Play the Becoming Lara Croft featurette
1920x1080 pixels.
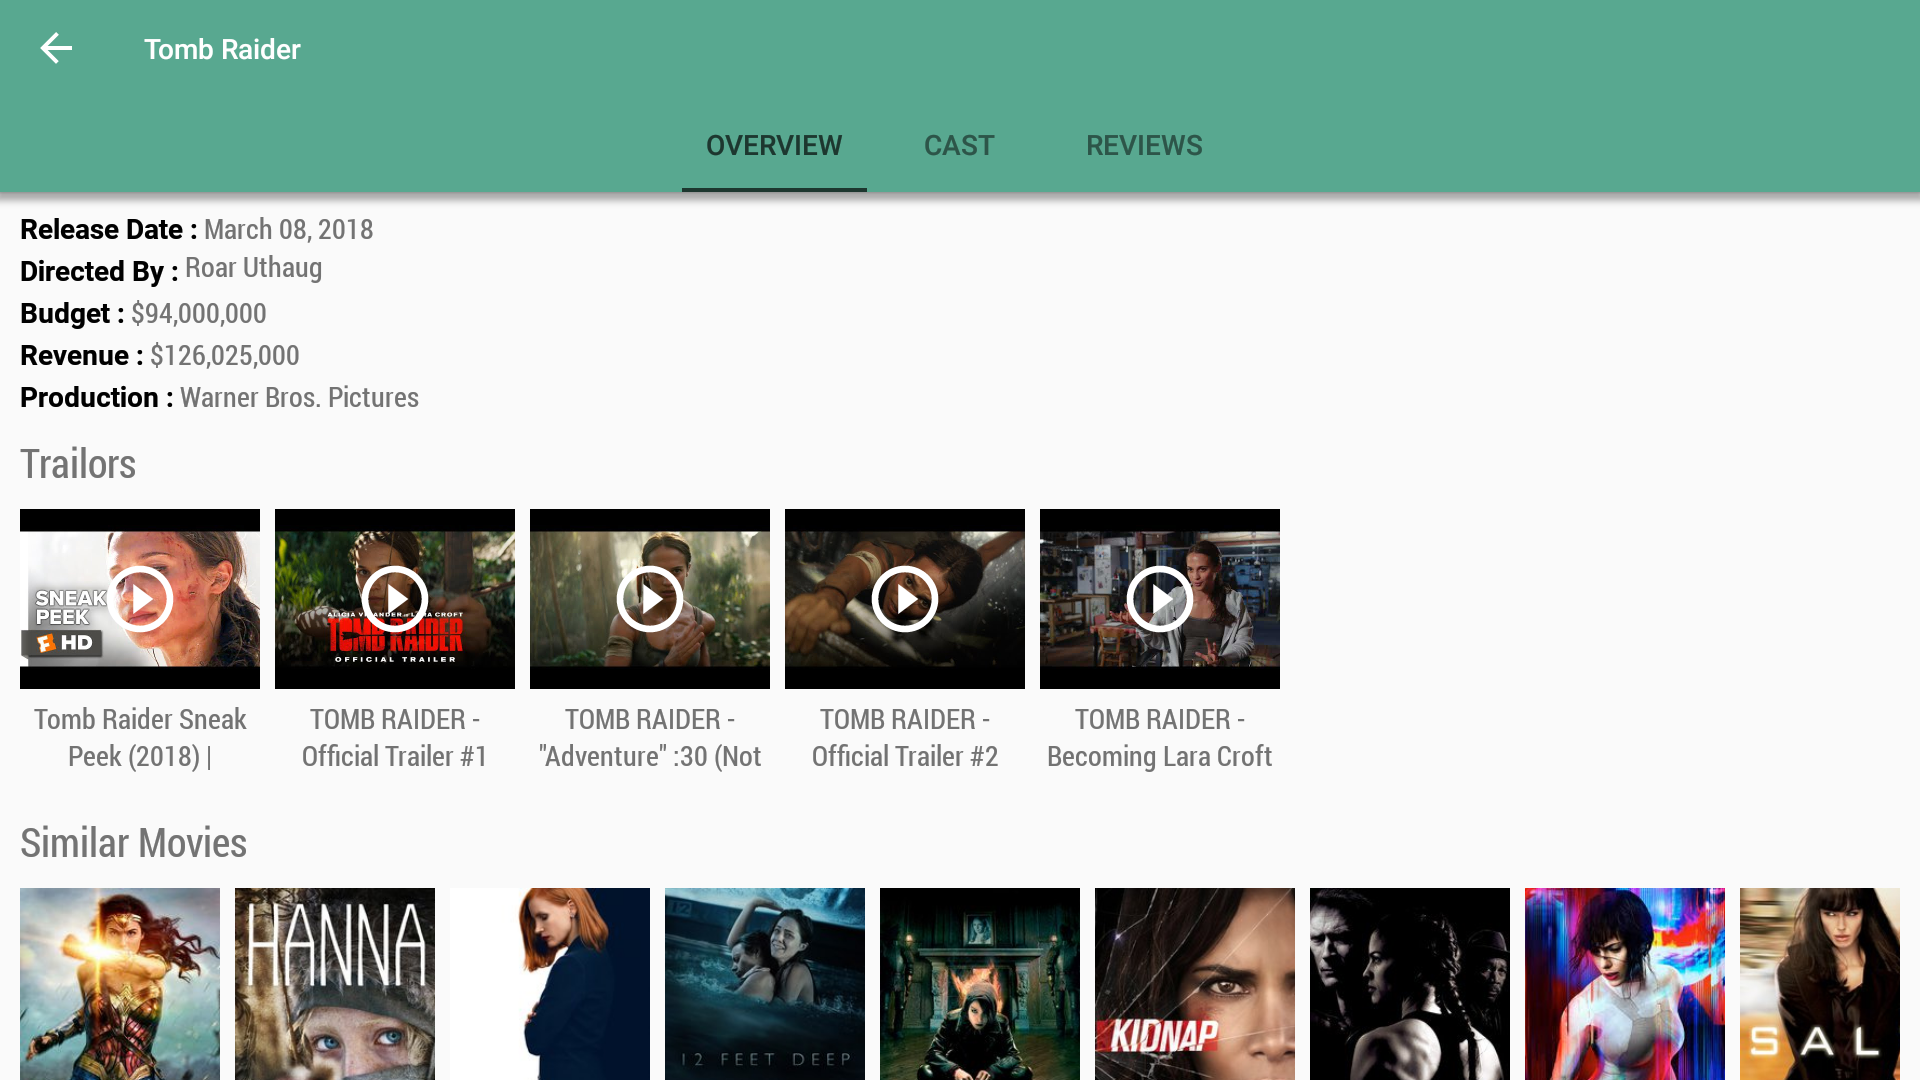[1159, 598]
